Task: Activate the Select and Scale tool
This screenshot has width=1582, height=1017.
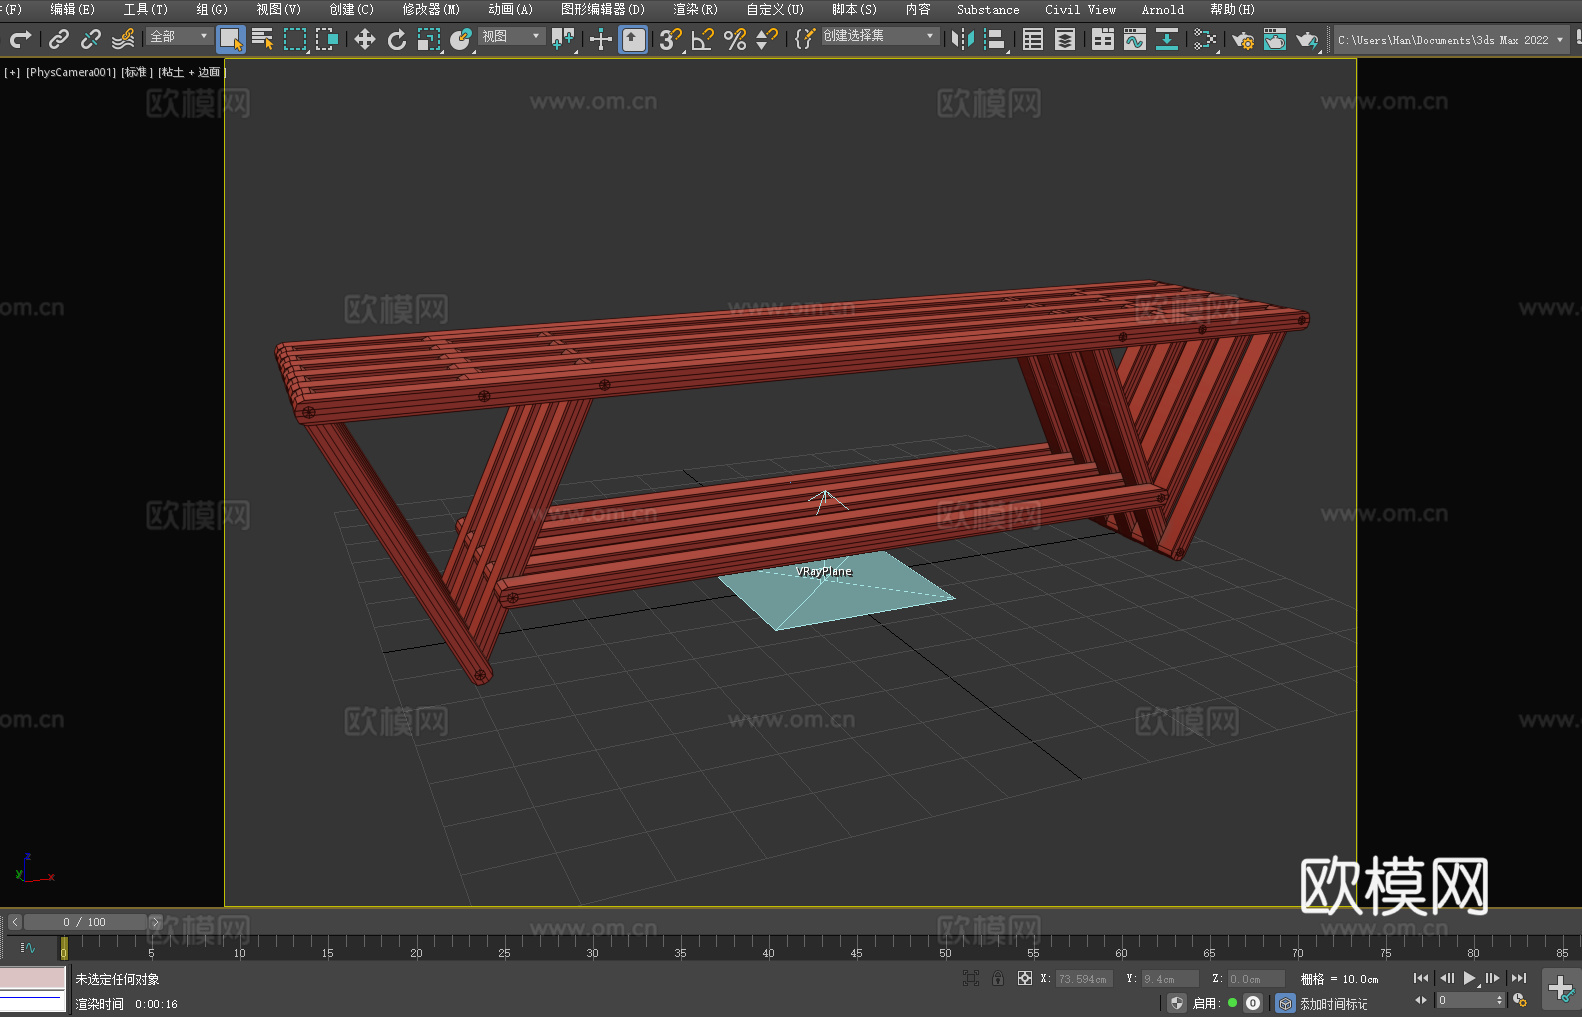Action: [429, 39]
